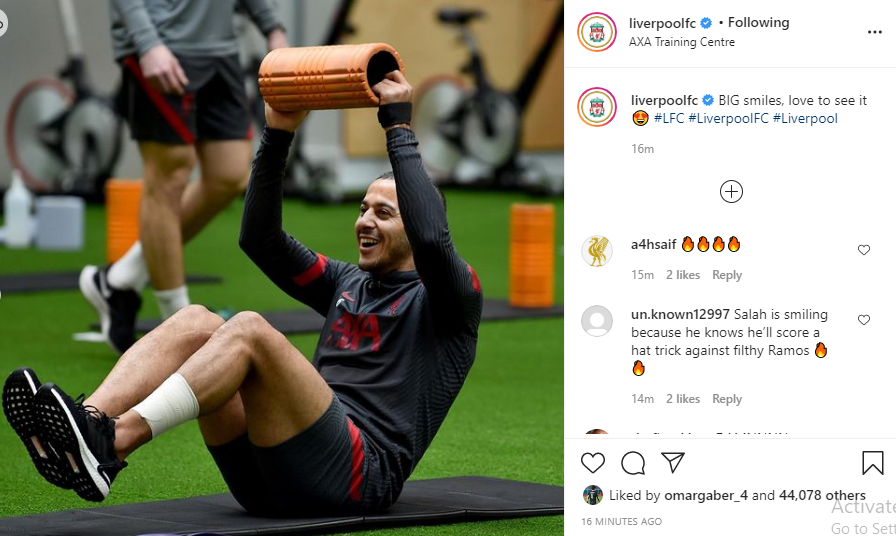Screen dimensions: 896x536
Task: Save the post with the bookmark icon
Action: (873, 463)
